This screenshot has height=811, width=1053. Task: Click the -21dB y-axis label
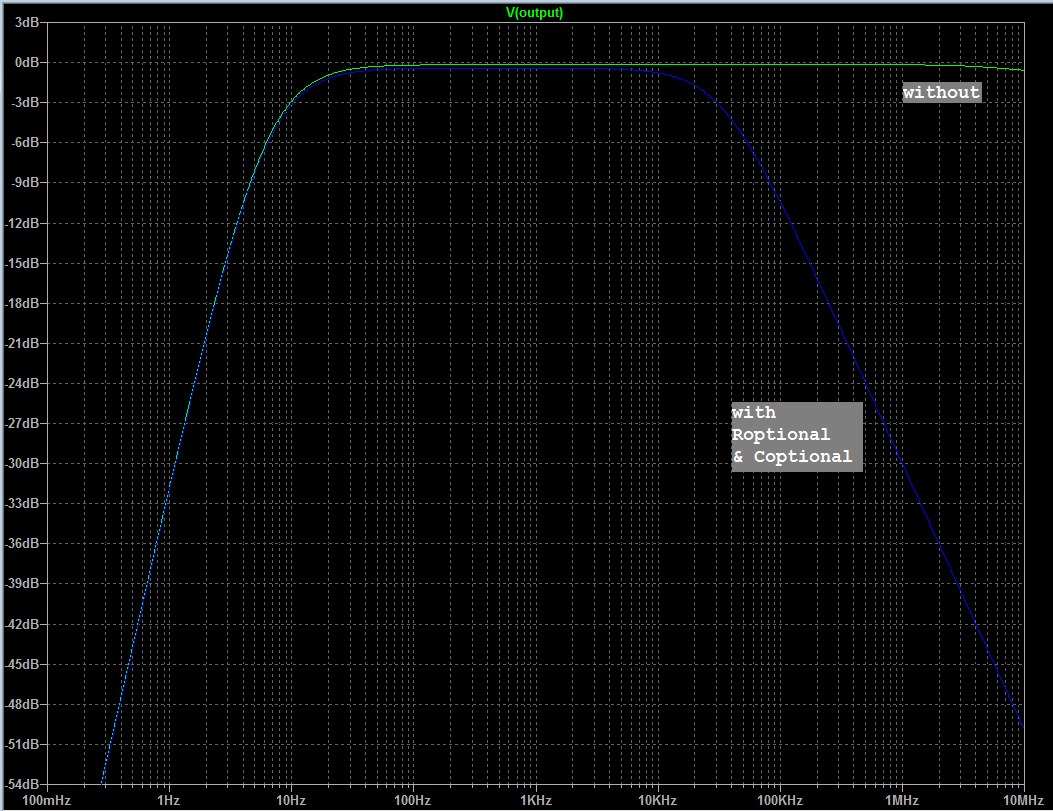(22, 344)
